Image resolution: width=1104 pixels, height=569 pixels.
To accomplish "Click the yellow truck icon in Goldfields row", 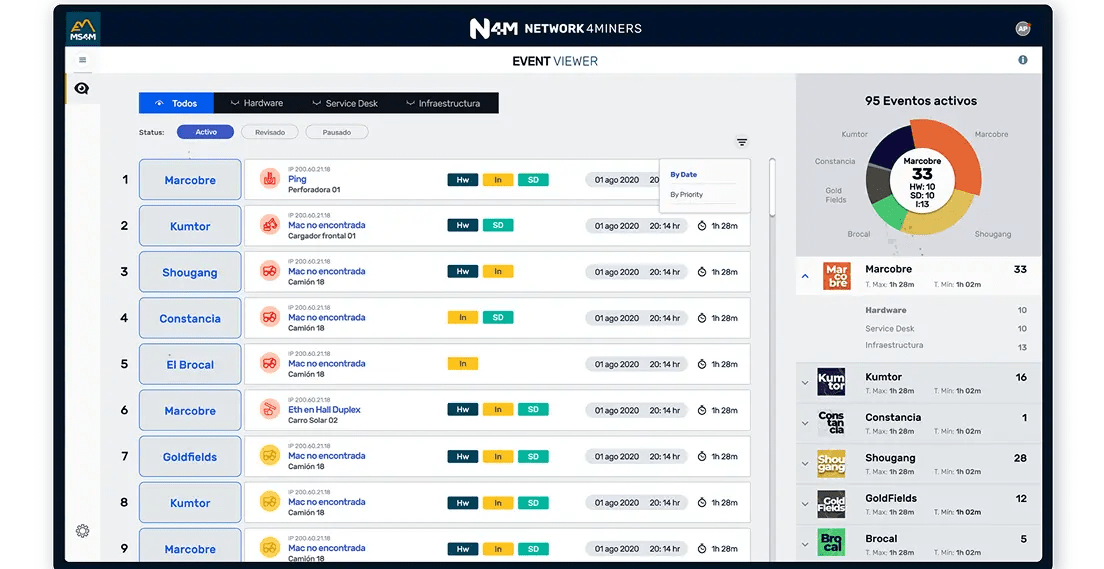I will click(270, 456).
